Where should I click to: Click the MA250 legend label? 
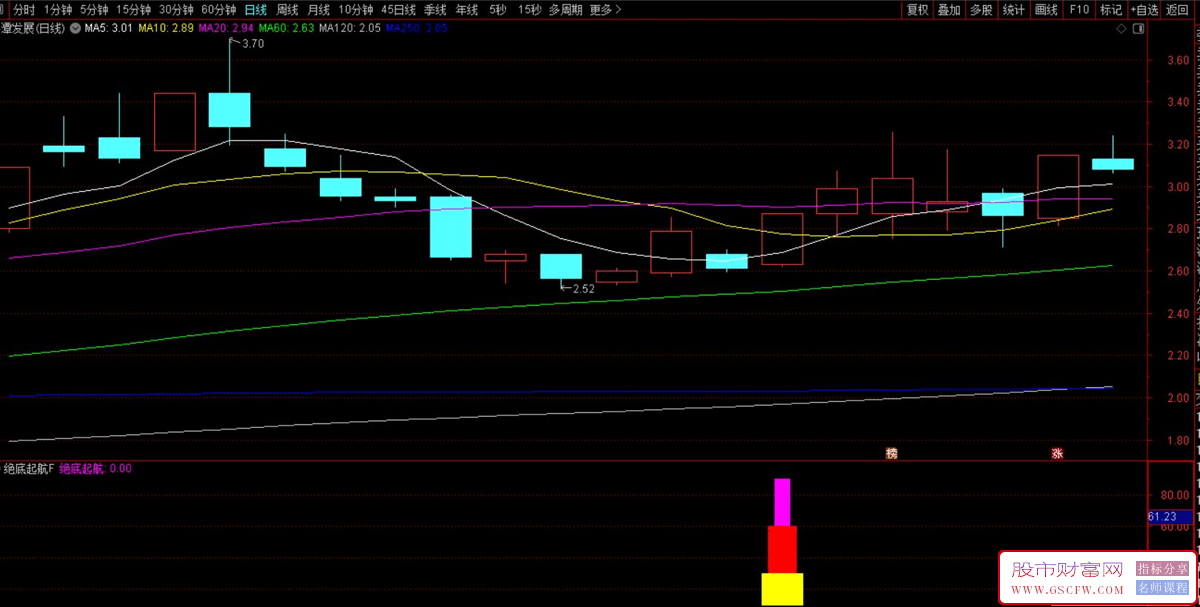[416, 29]
